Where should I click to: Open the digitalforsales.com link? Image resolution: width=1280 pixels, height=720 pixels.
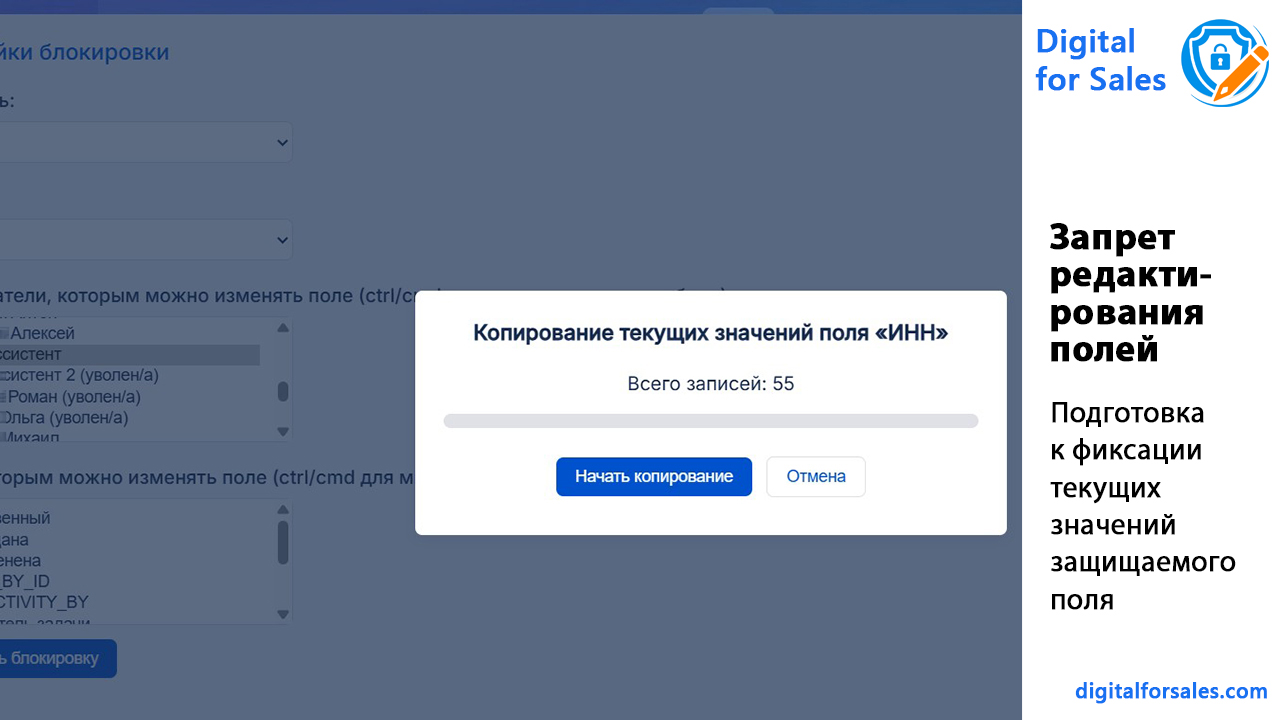click(1171, 691)
